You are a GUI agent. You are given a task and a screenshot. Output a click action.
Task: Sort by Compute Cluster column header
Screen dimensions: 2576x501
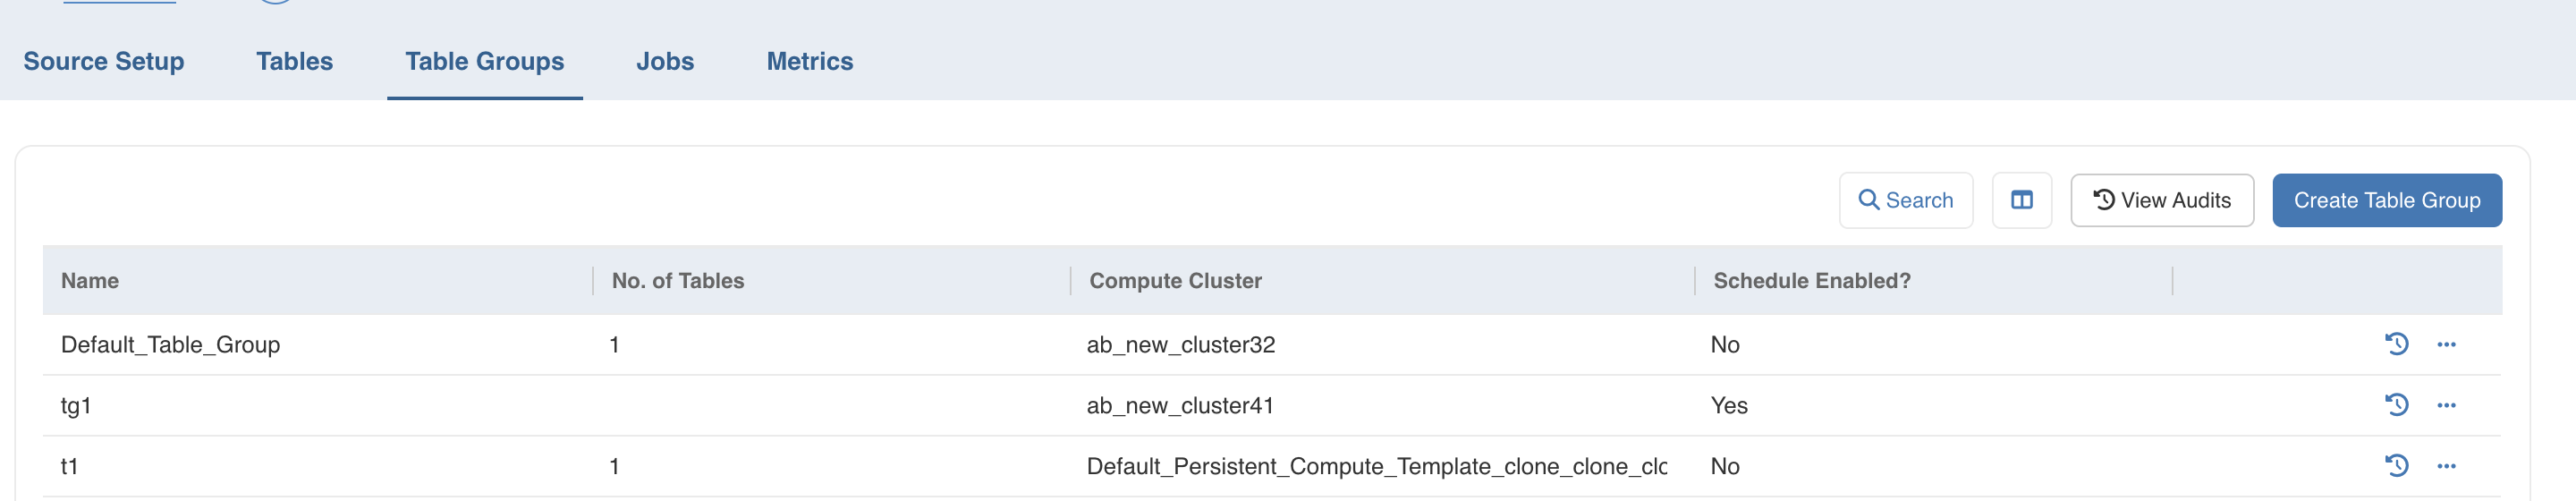1175,281
